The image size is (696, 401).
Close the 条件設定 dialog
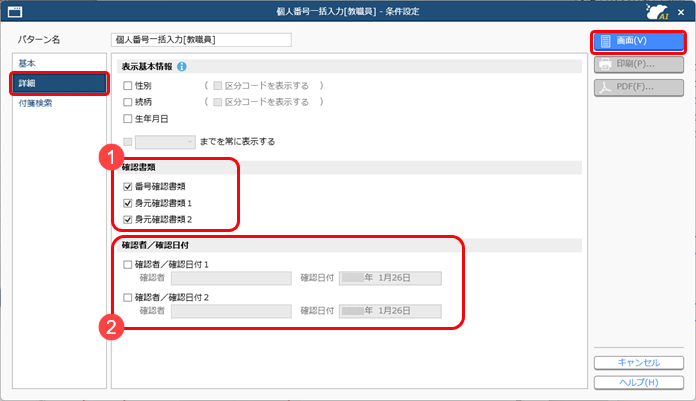(x=681, y=12)
